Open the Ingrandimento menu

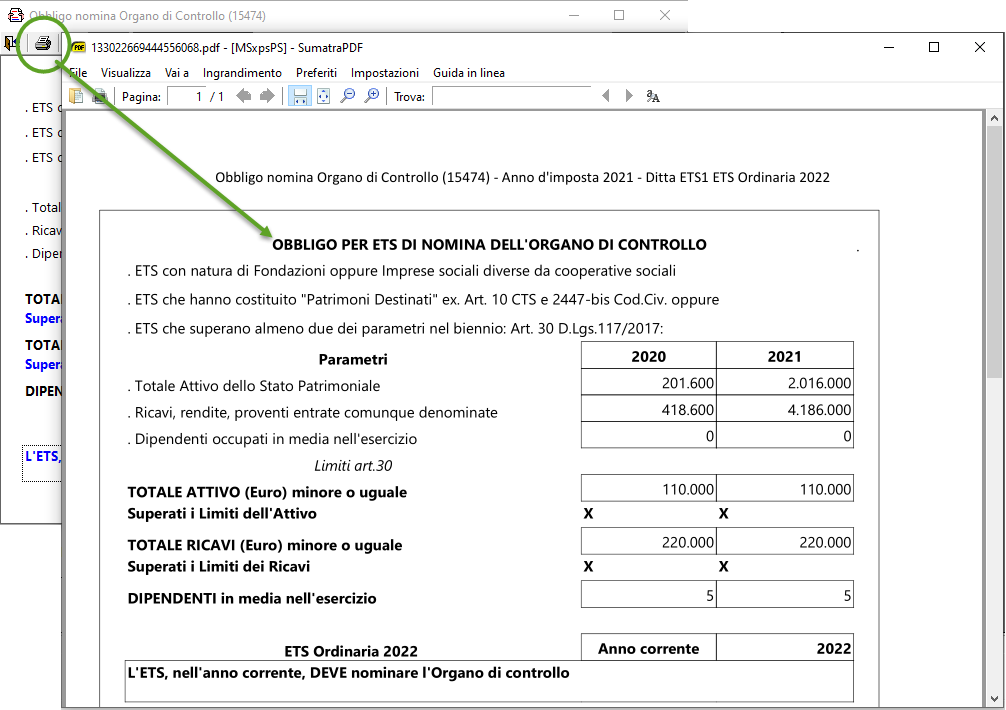(x=242, y=73)
